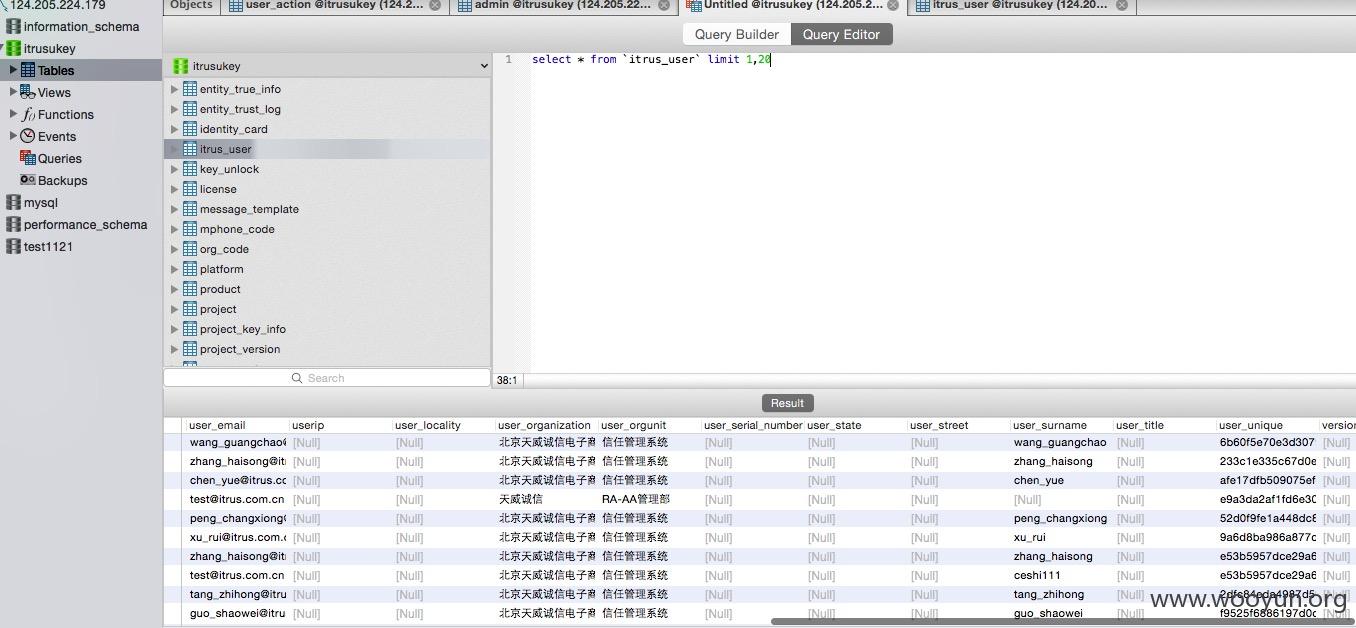Click into the SQL query editor text

click(x=651, y=60)
